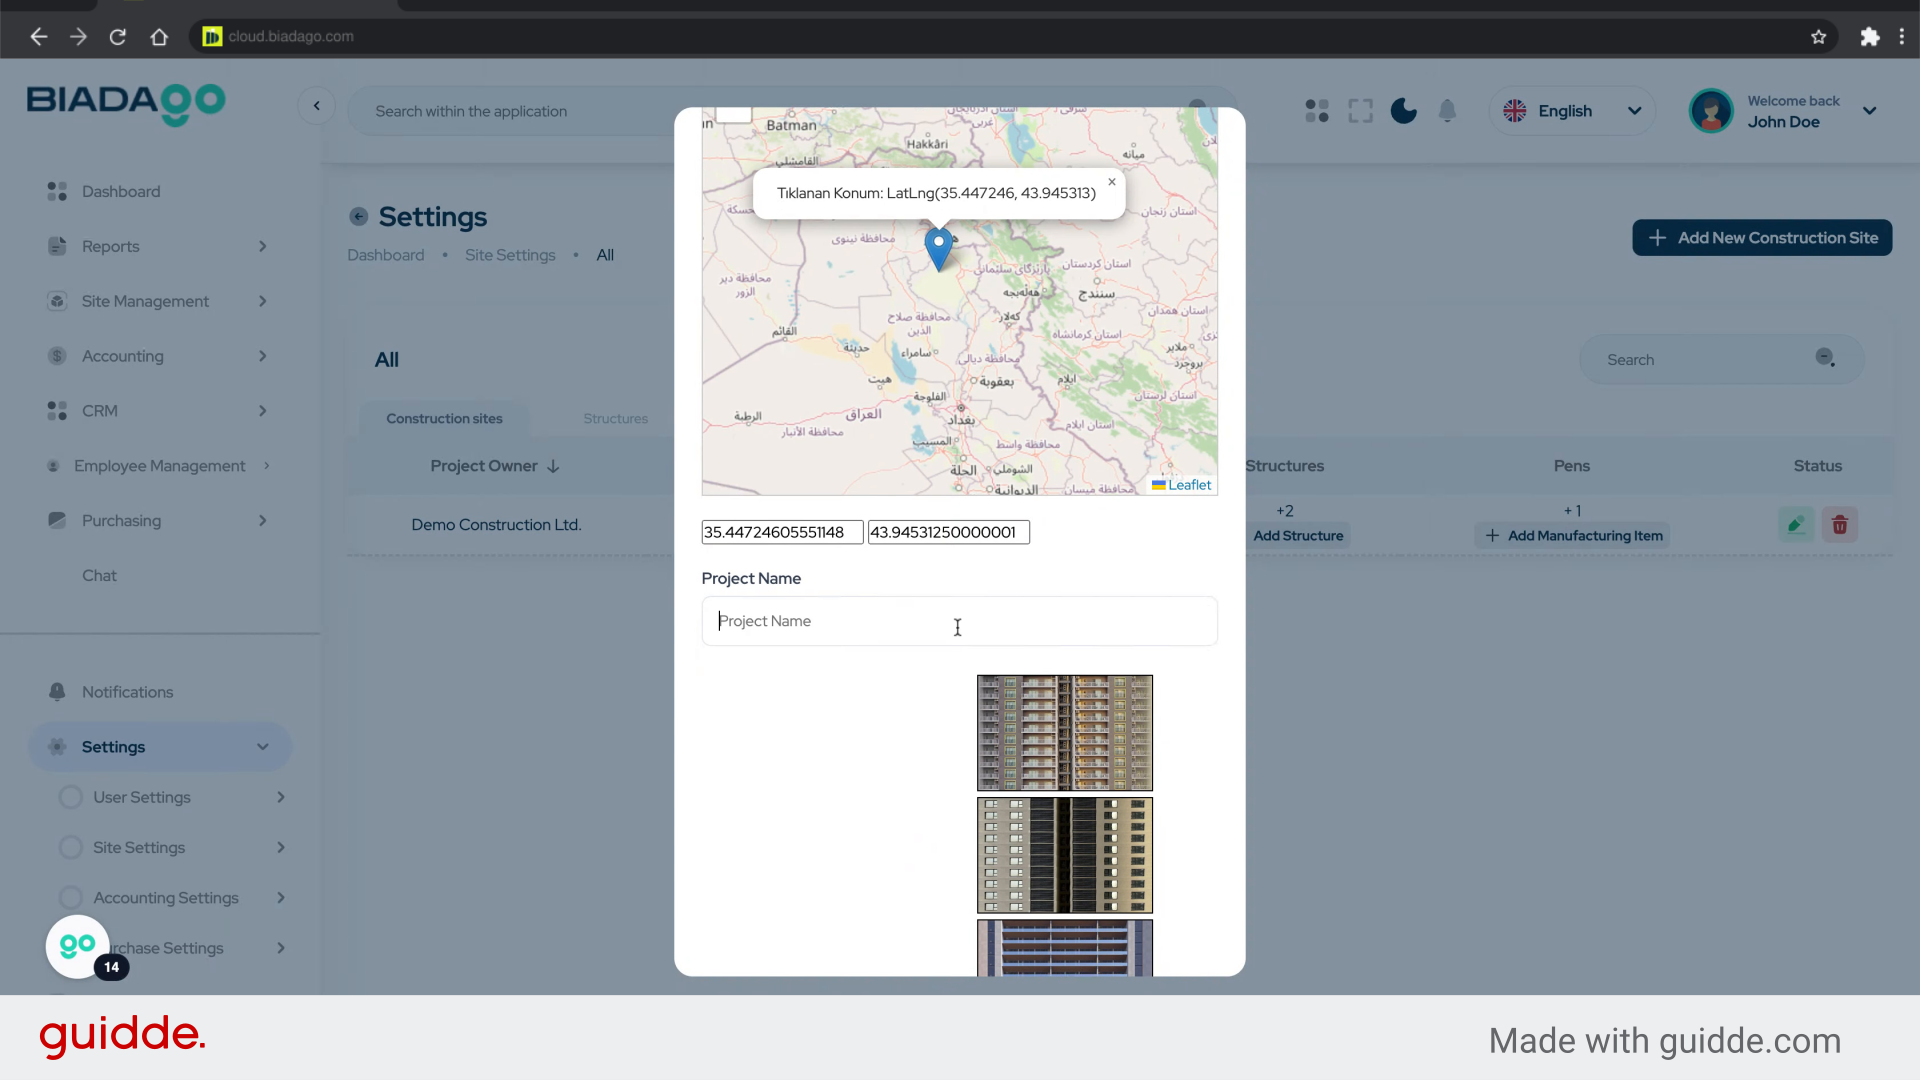The height and width of the screenshot is (1080, 1920).
Task: Switch to the Structures tab
Action: (x=615, y=418)
